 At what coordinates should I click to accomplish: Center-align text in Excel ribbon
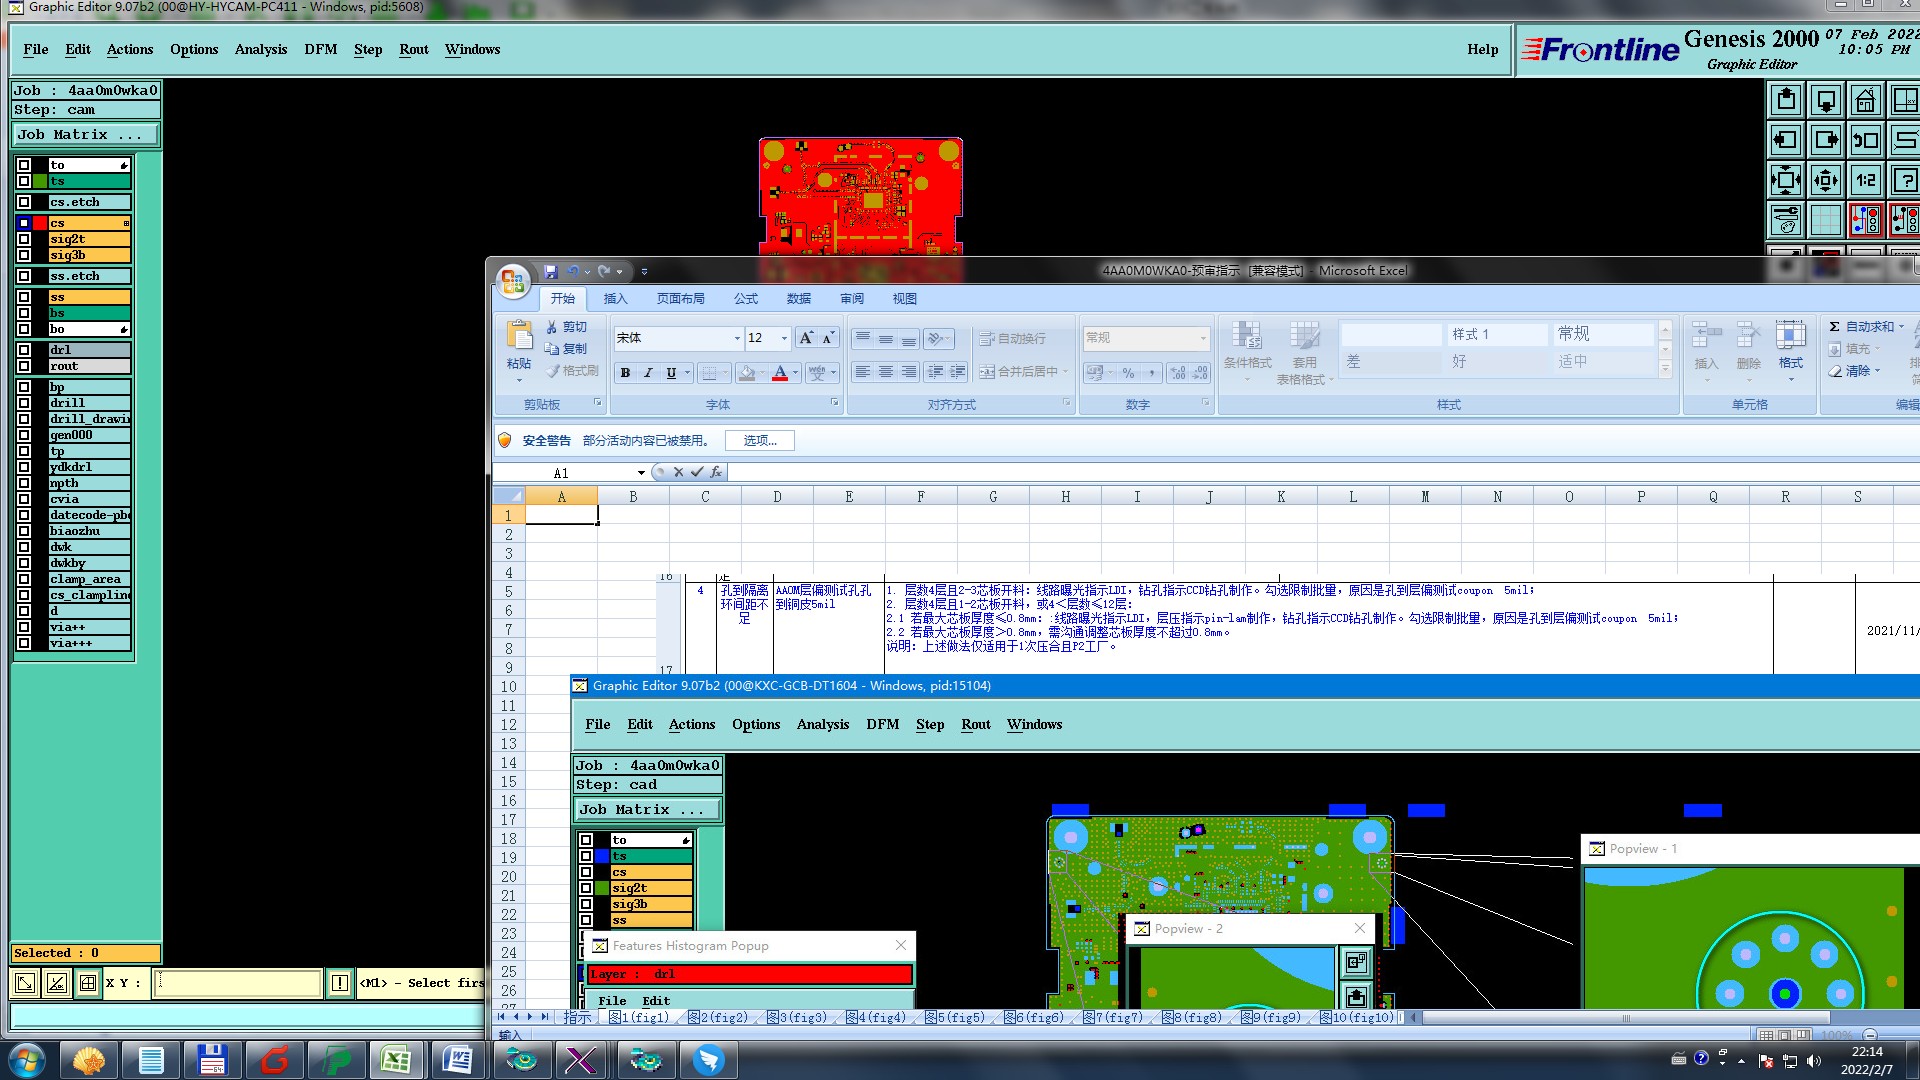pos(886,372)
